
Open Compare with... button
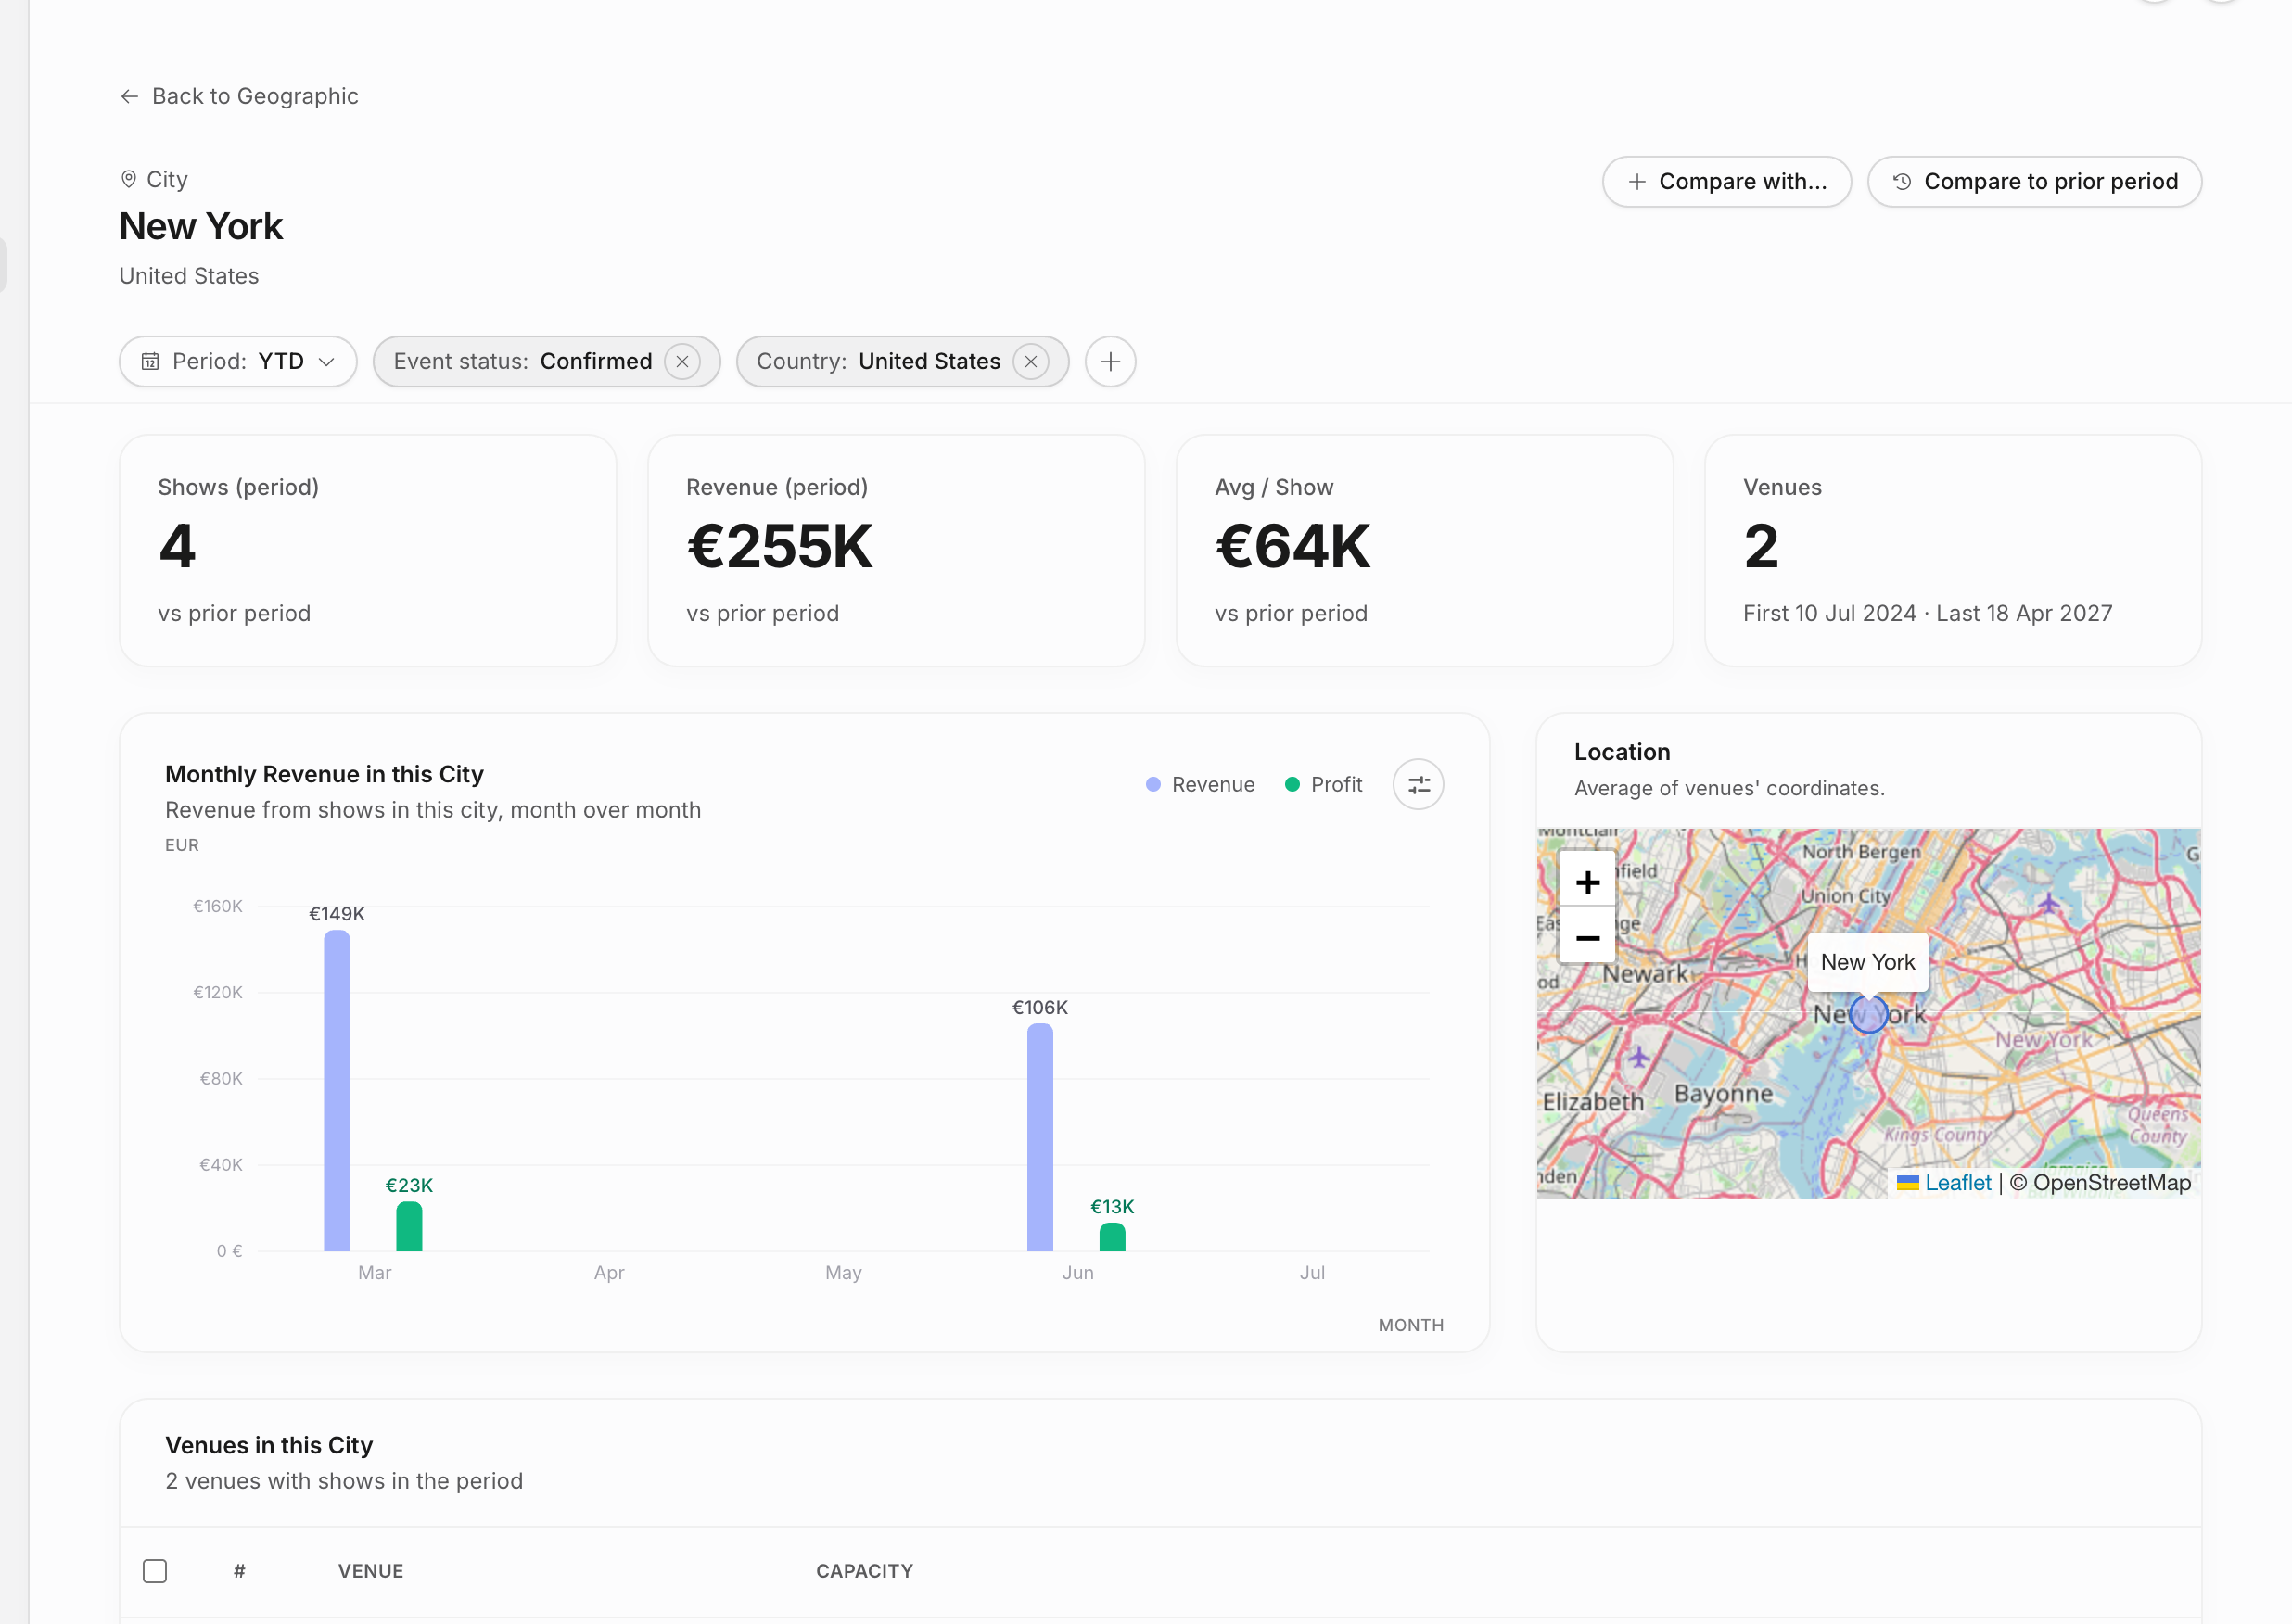(1726, 181)
